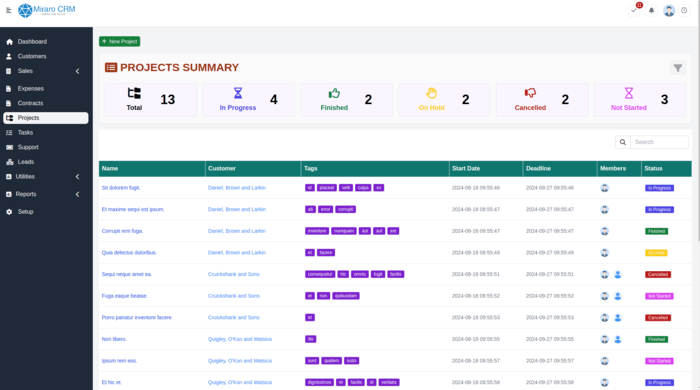Open the bell notifications icon
This screenshot has height=390, width=700.
(651, 10)
